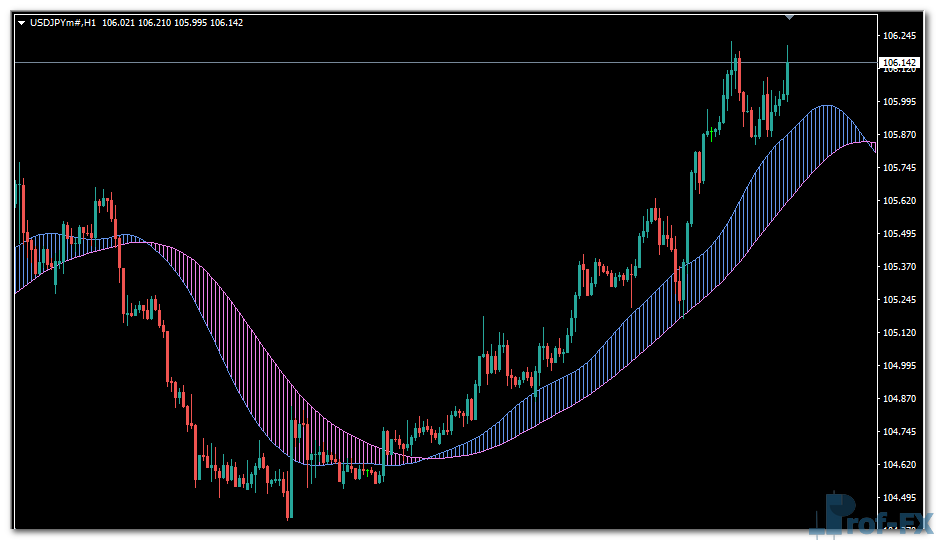Click the 105.745 price scale label
This screenshot has height=540, width=936.
tap(900, 168)
